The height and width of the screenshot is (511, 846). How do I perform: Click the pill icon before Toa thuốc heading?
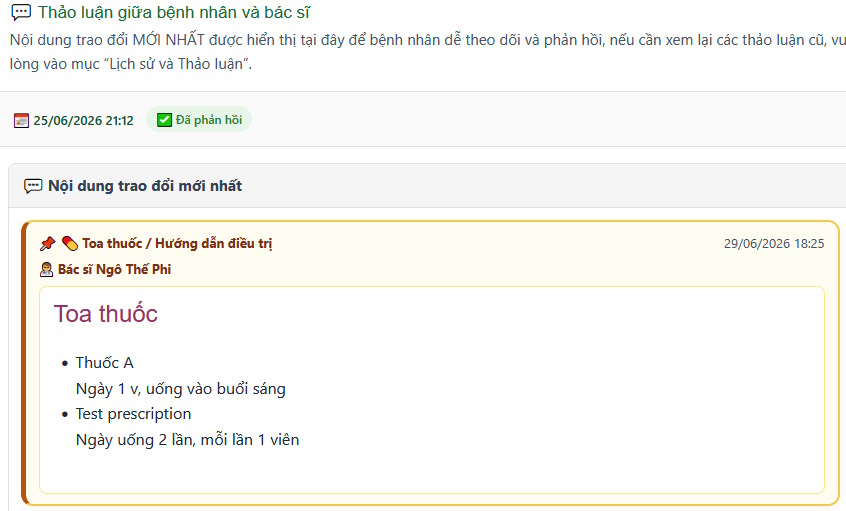(70, 243)
